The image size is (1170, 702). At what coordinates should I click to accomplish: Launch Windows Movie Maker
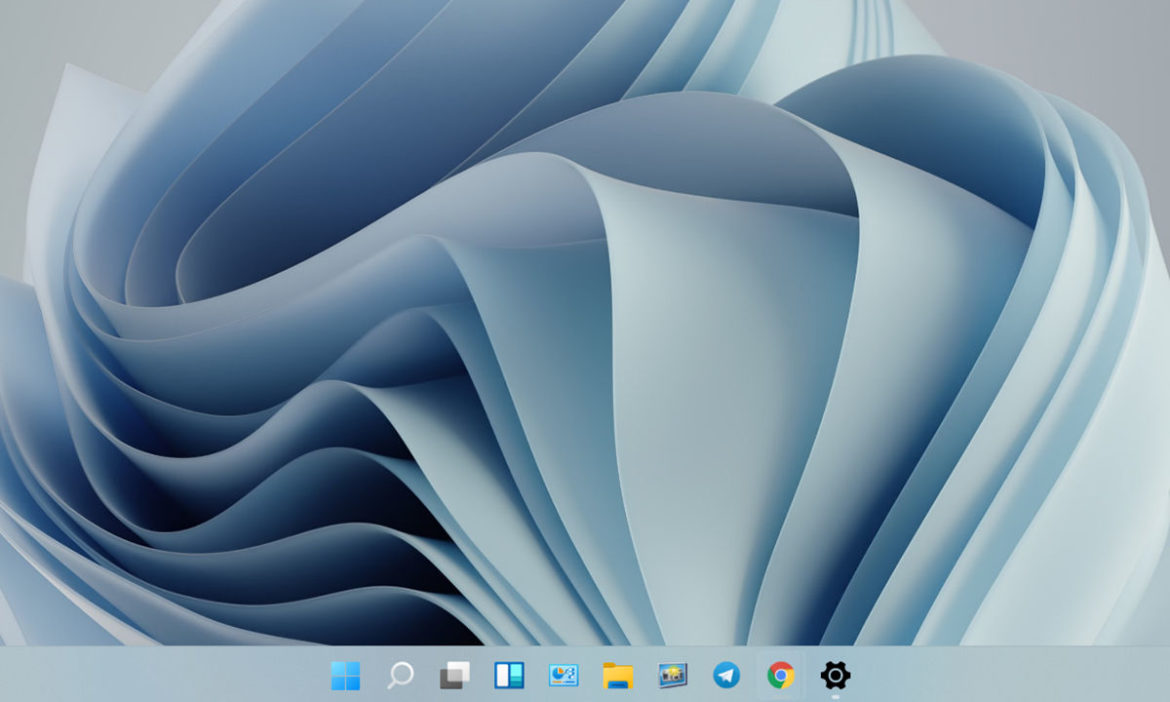point(562,677)
